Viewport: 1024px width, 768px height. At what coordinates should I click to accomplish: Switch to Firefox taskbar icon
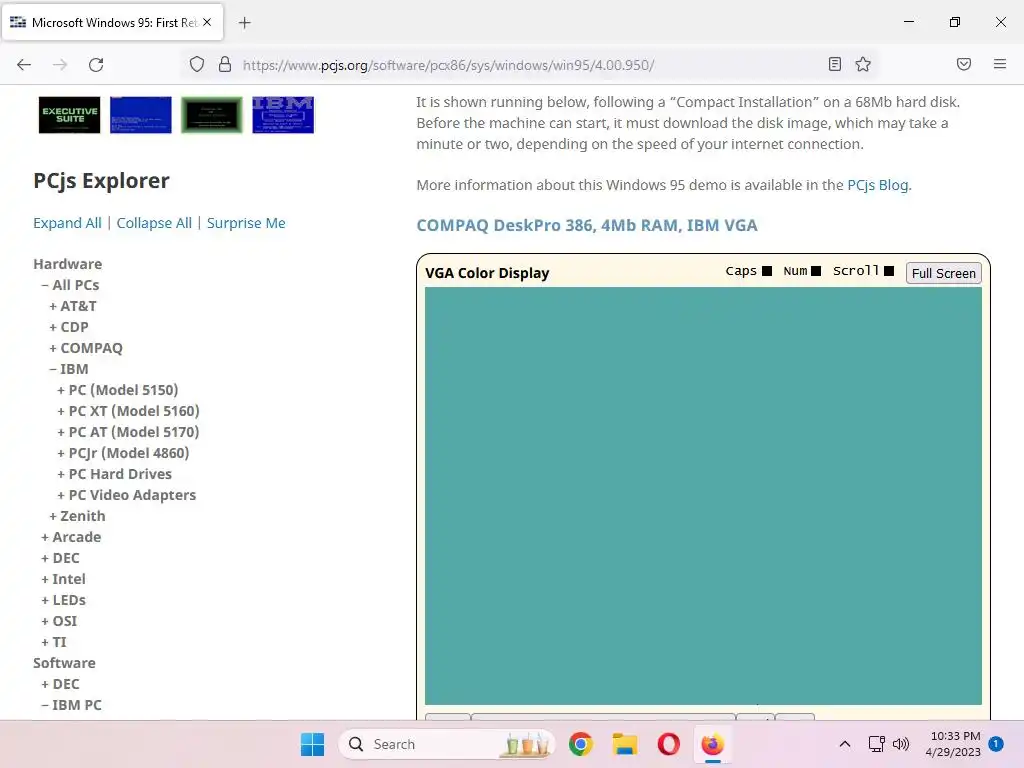coord(712,744)
